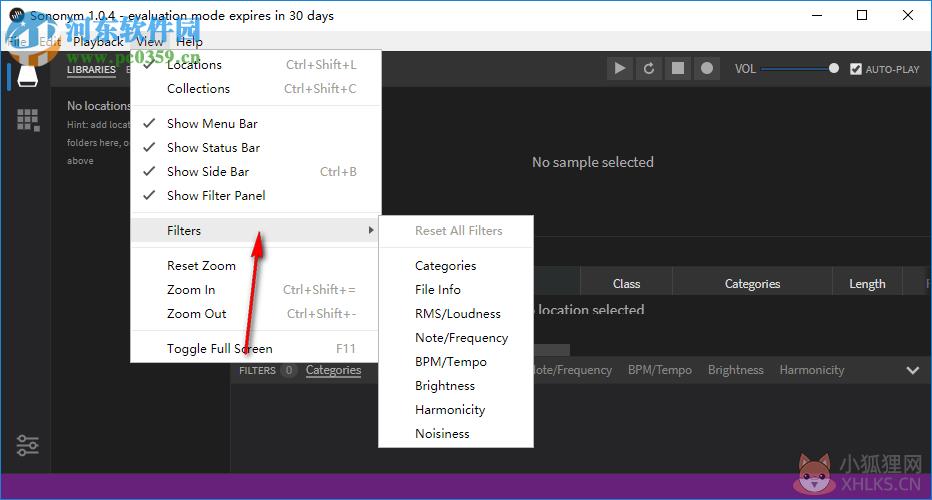Adjust the VOL slider knob
The image size is (932, 500).
tap(834, 68)
